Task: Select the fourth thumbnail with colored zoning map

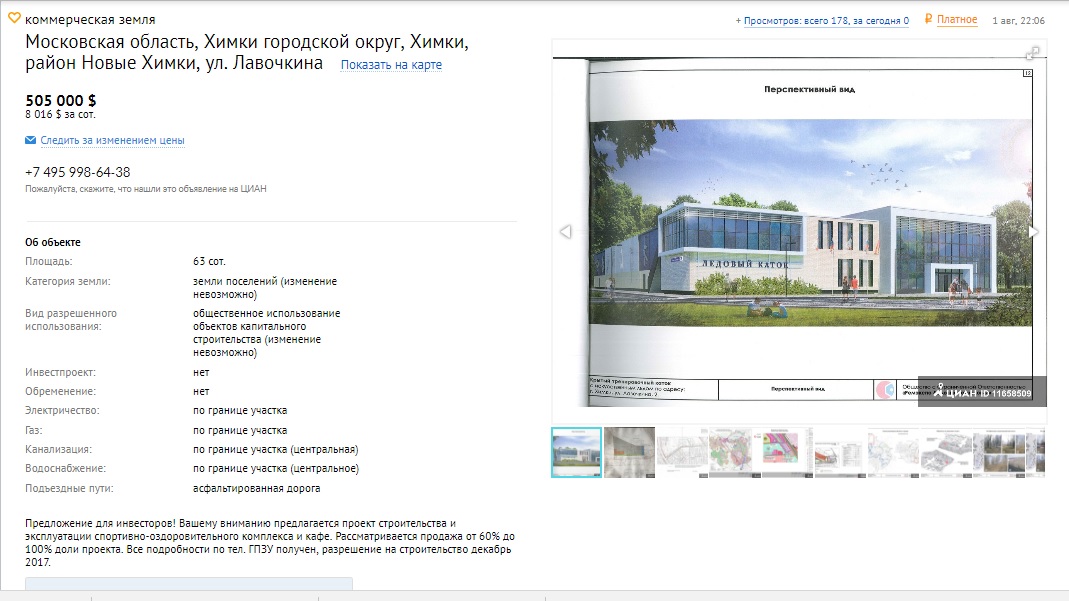Action: 735,453
